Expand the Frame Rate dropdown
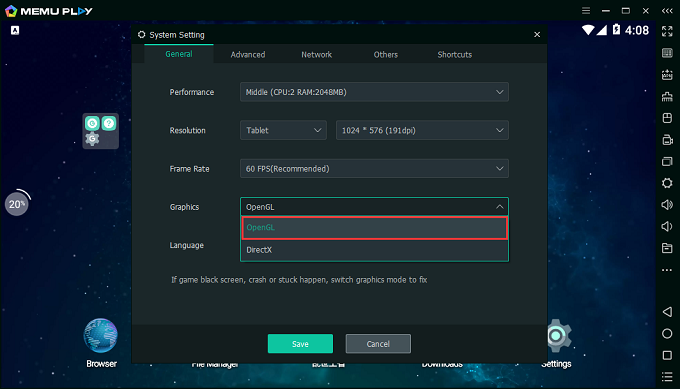The height and width of the screenshot is (389, 680). tap(374, 168)
